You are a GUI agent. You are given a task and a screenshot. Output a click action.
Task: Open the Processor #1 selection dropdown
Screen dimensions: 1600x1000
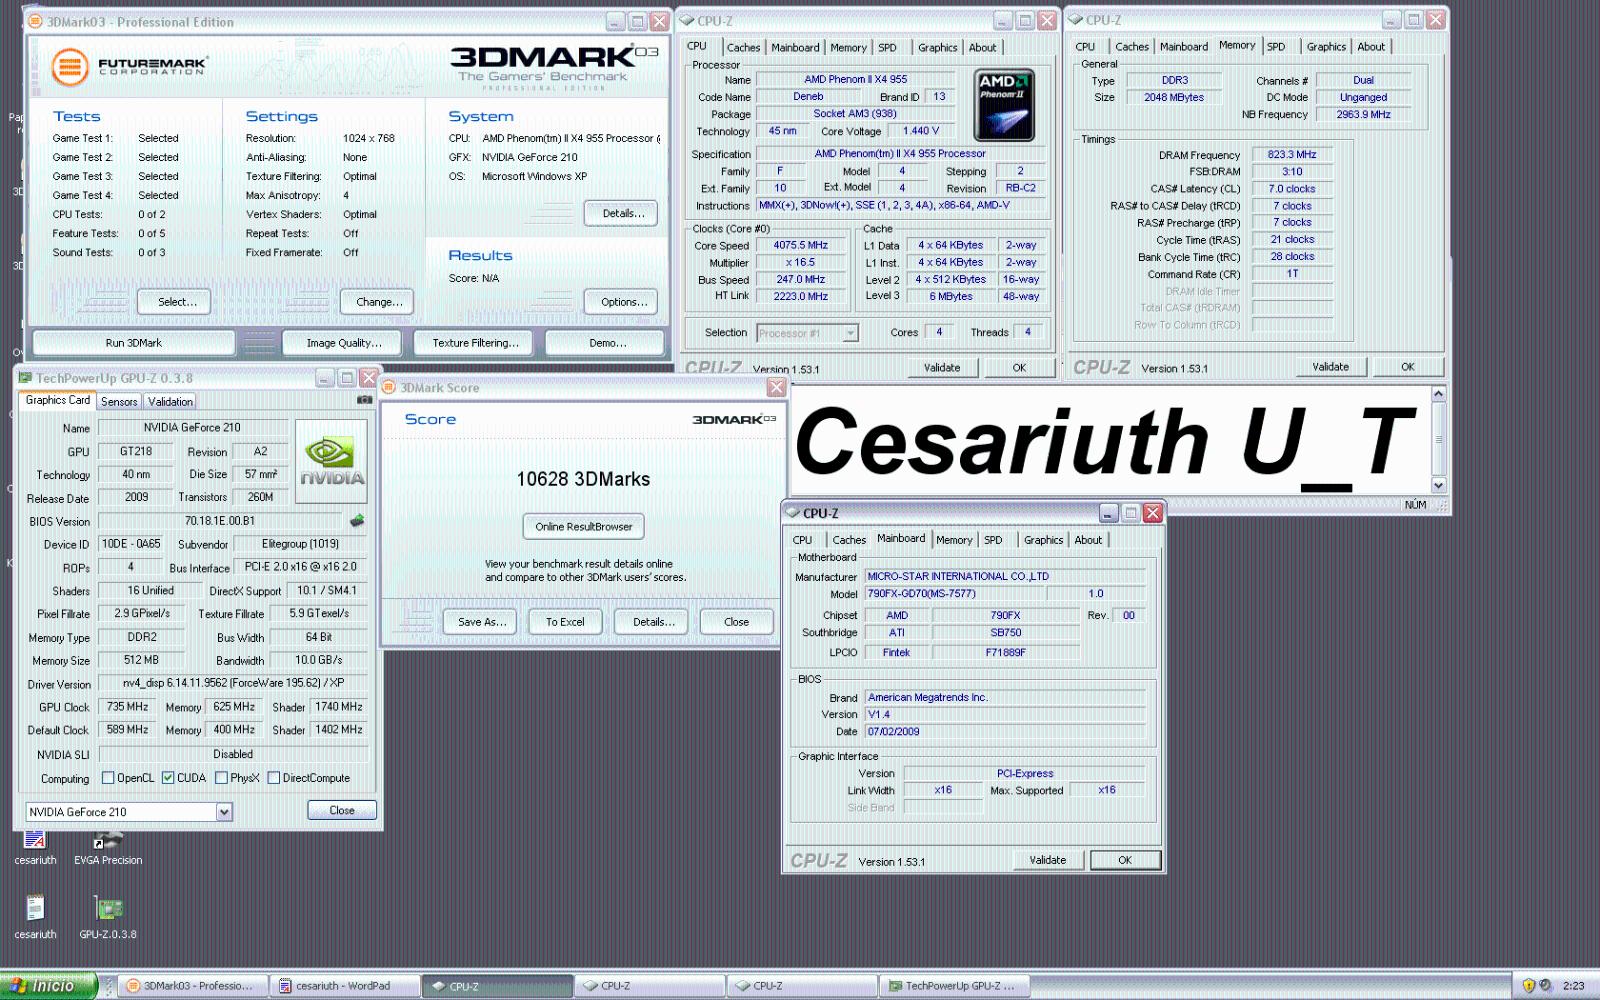(x=808, y=333)
